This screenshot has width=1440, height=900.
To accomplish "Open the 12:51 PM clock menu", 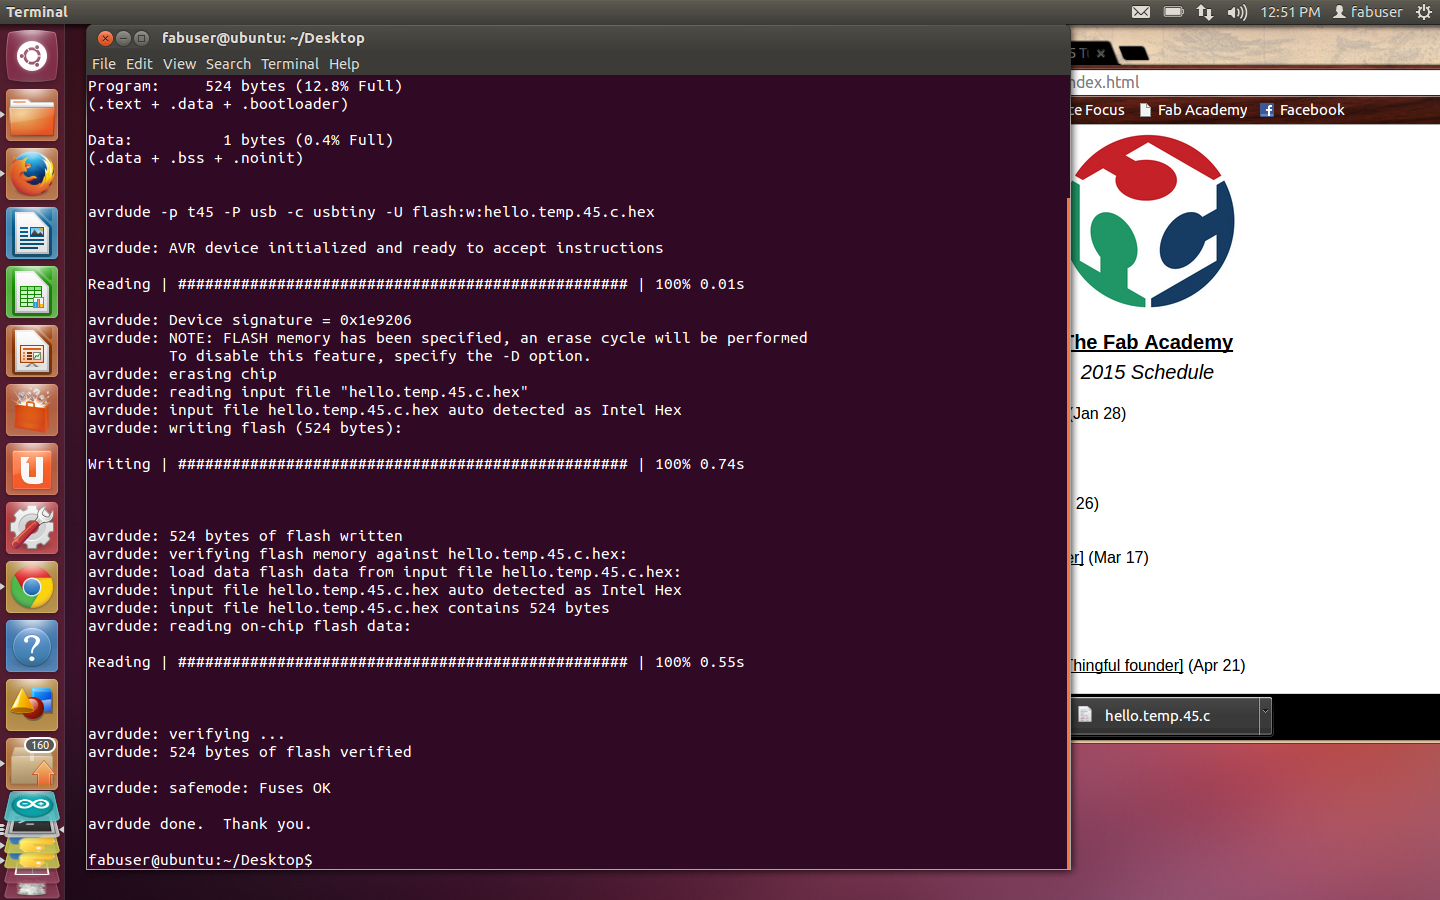I will [1290, 12].
